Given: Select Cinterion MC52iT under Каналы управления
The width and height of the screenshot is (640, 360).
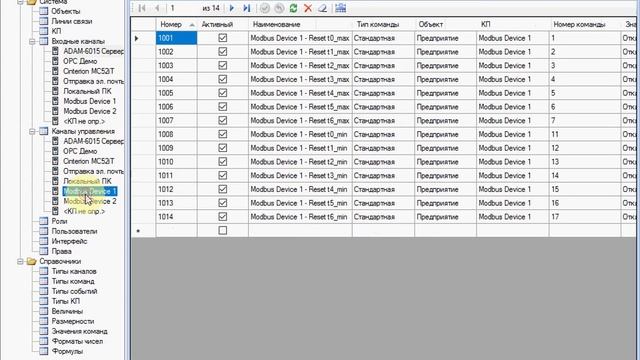Looking at the screenshot, I should click(x=89, y=161).
